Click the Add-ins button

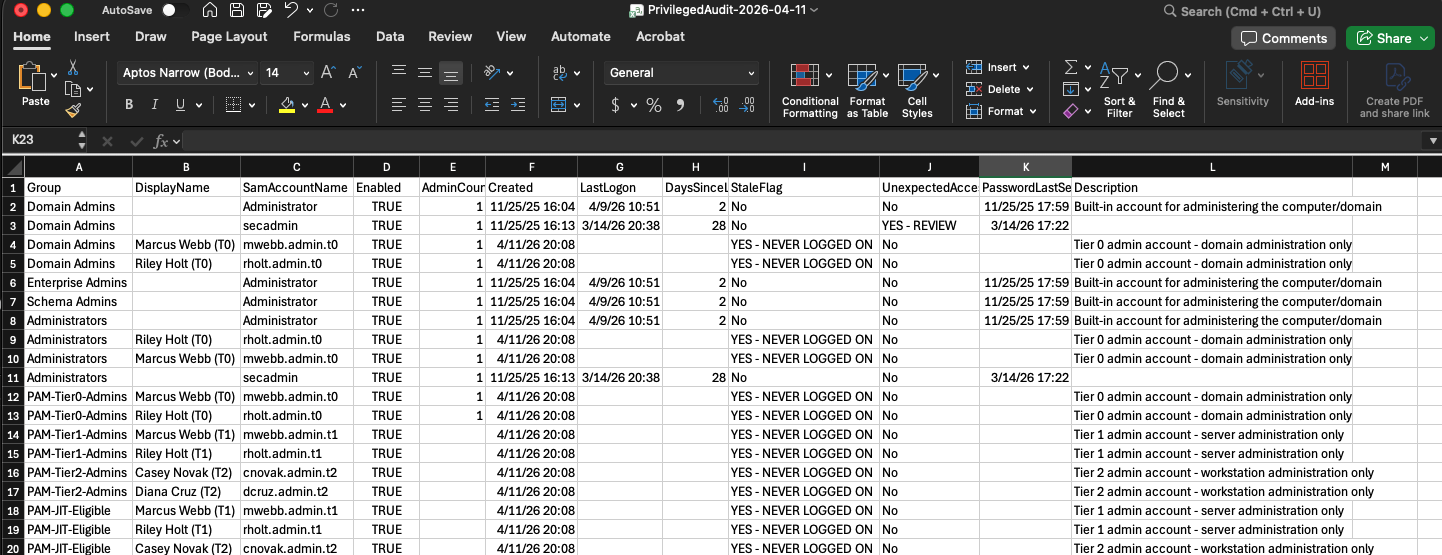1314,85
